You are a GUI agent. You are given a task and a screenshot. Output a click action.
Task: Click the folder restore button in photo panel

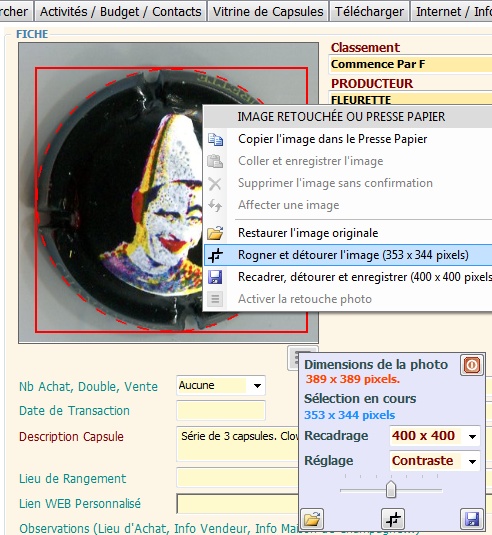pyautogui.click(x=312, y=519)
